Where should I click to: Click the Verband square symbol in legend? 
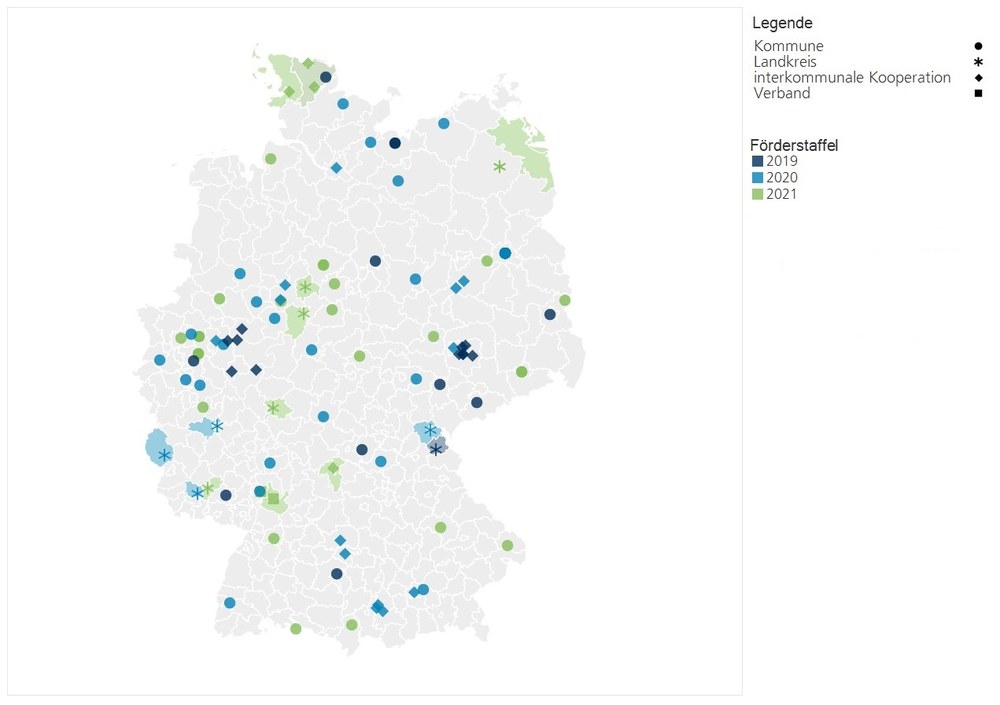point(978,93)
